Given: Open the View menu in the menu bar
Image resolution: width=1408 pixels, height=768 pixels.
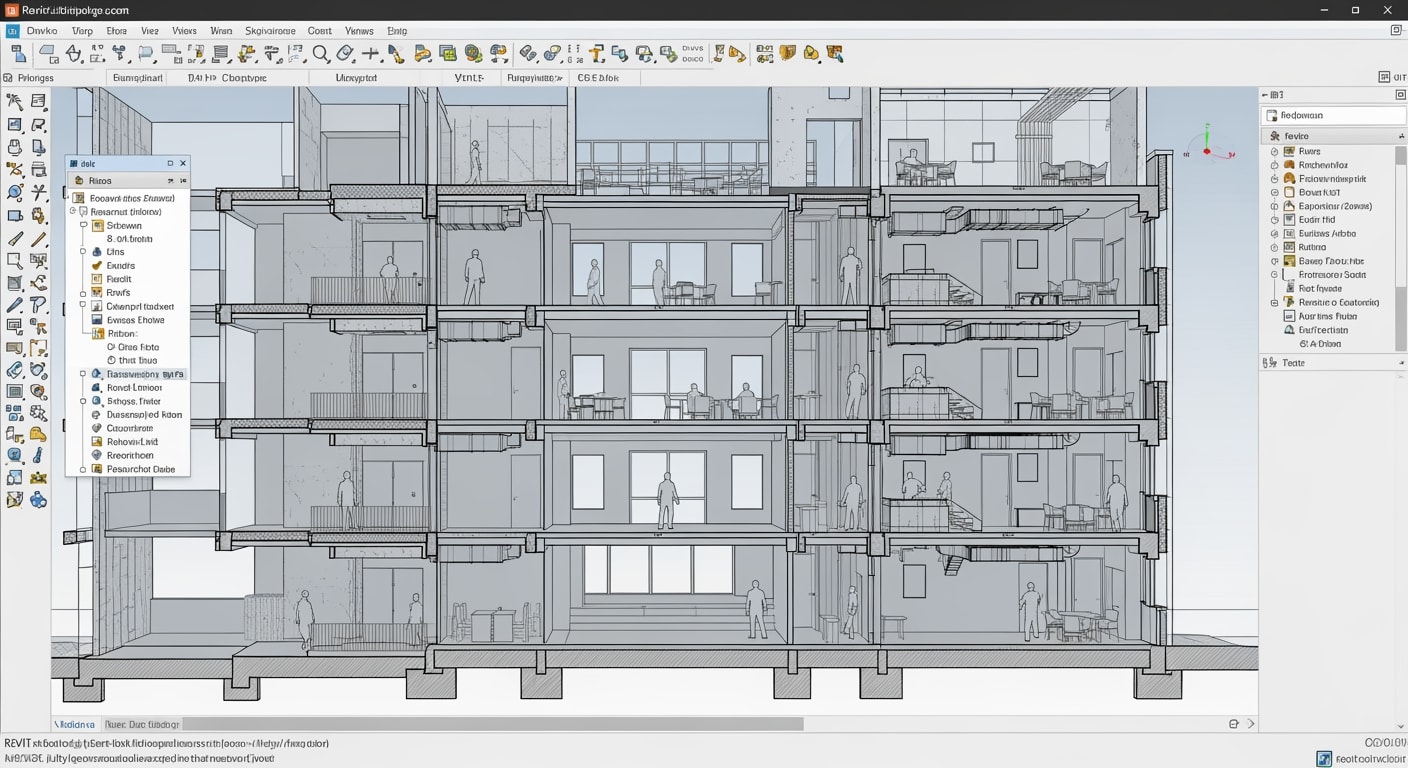Looking at the screenshot, I should tap(150, 30).
